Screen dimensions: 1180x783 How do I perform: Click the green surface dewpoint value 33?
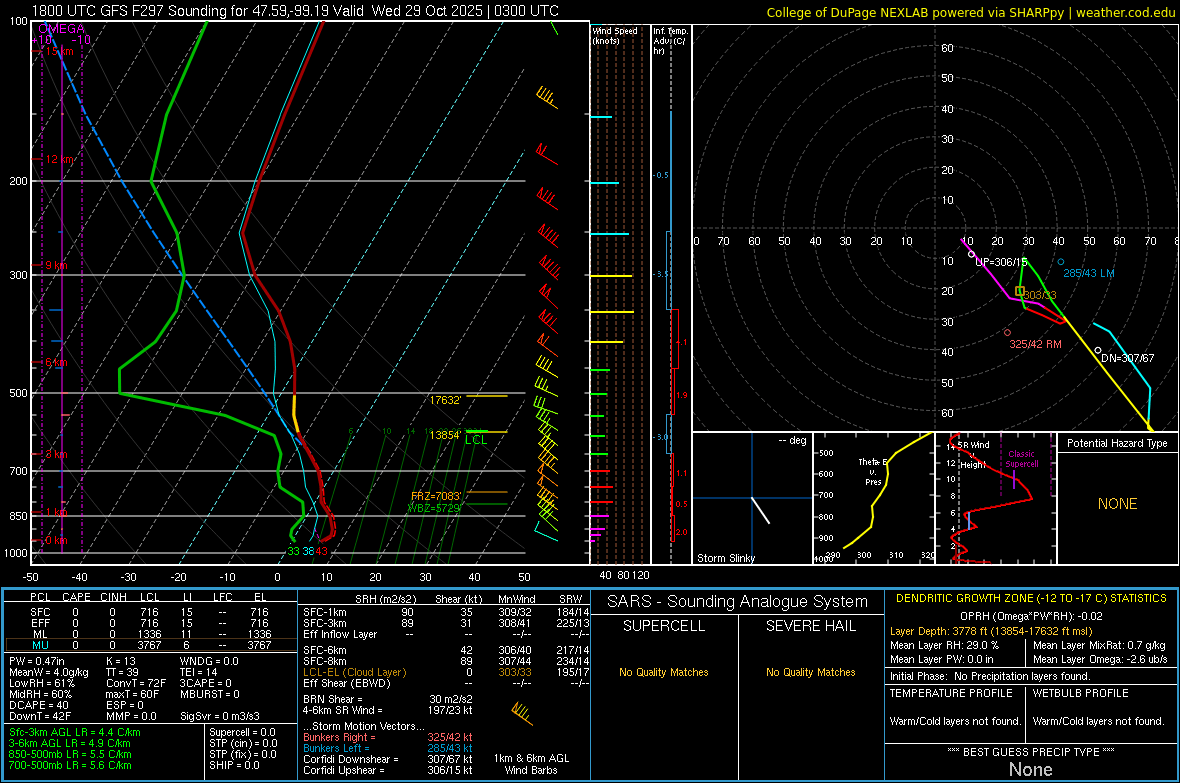[x=293, y=551]
